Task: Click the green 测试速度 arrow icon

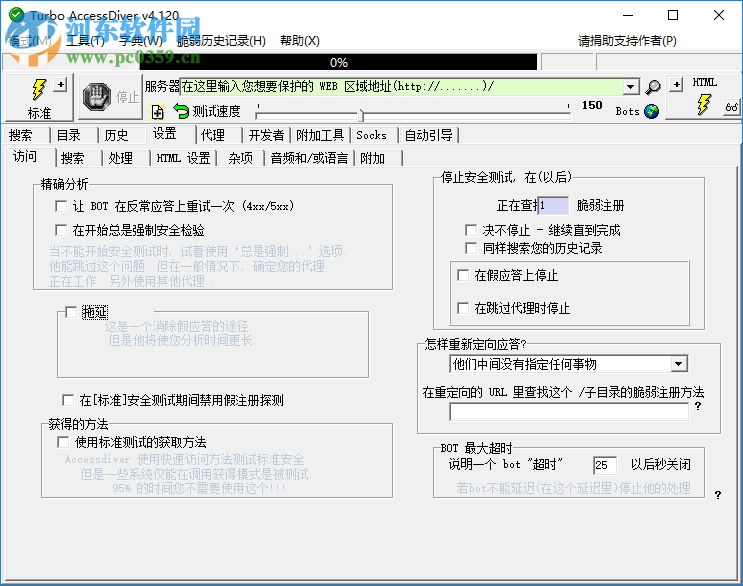Action: 181,111
